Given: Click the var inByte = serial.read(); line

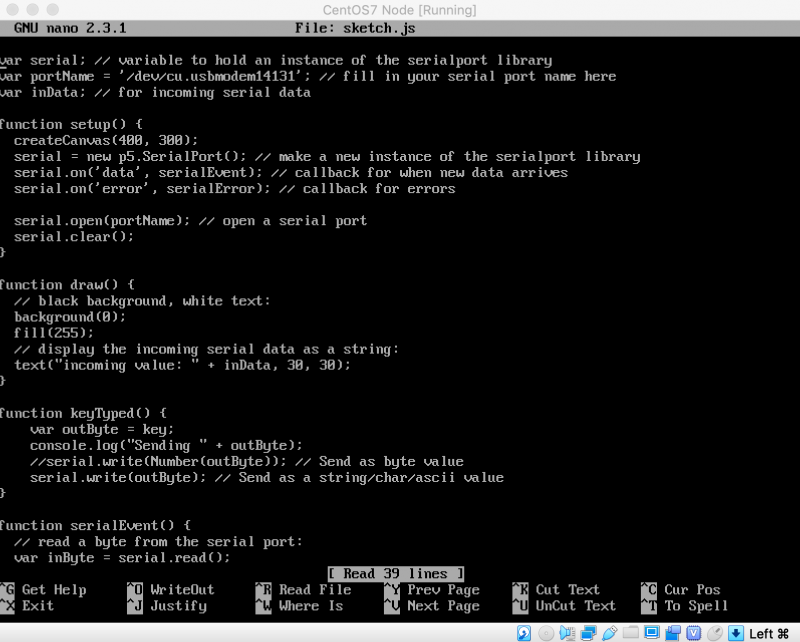Looking at the screenshot, I should coord(122,558).
